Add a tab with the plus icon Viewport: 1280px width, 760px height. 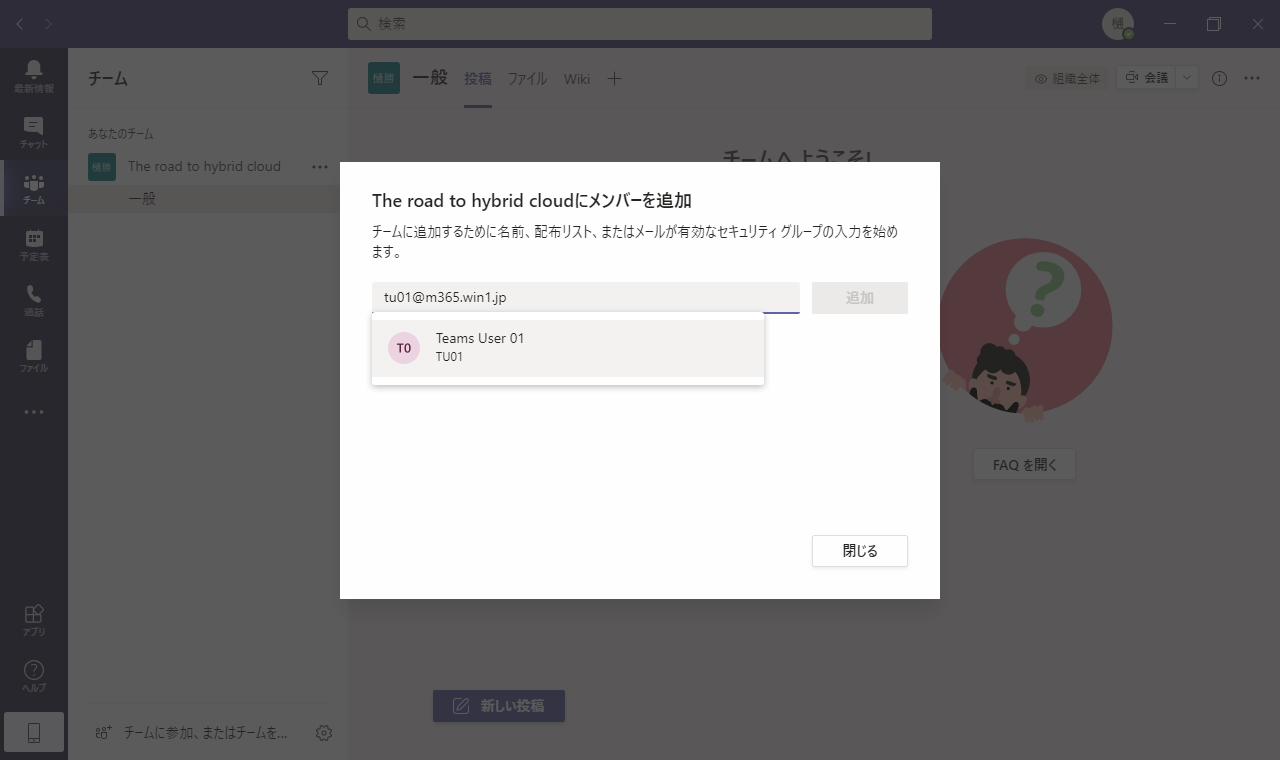(614, 78)
